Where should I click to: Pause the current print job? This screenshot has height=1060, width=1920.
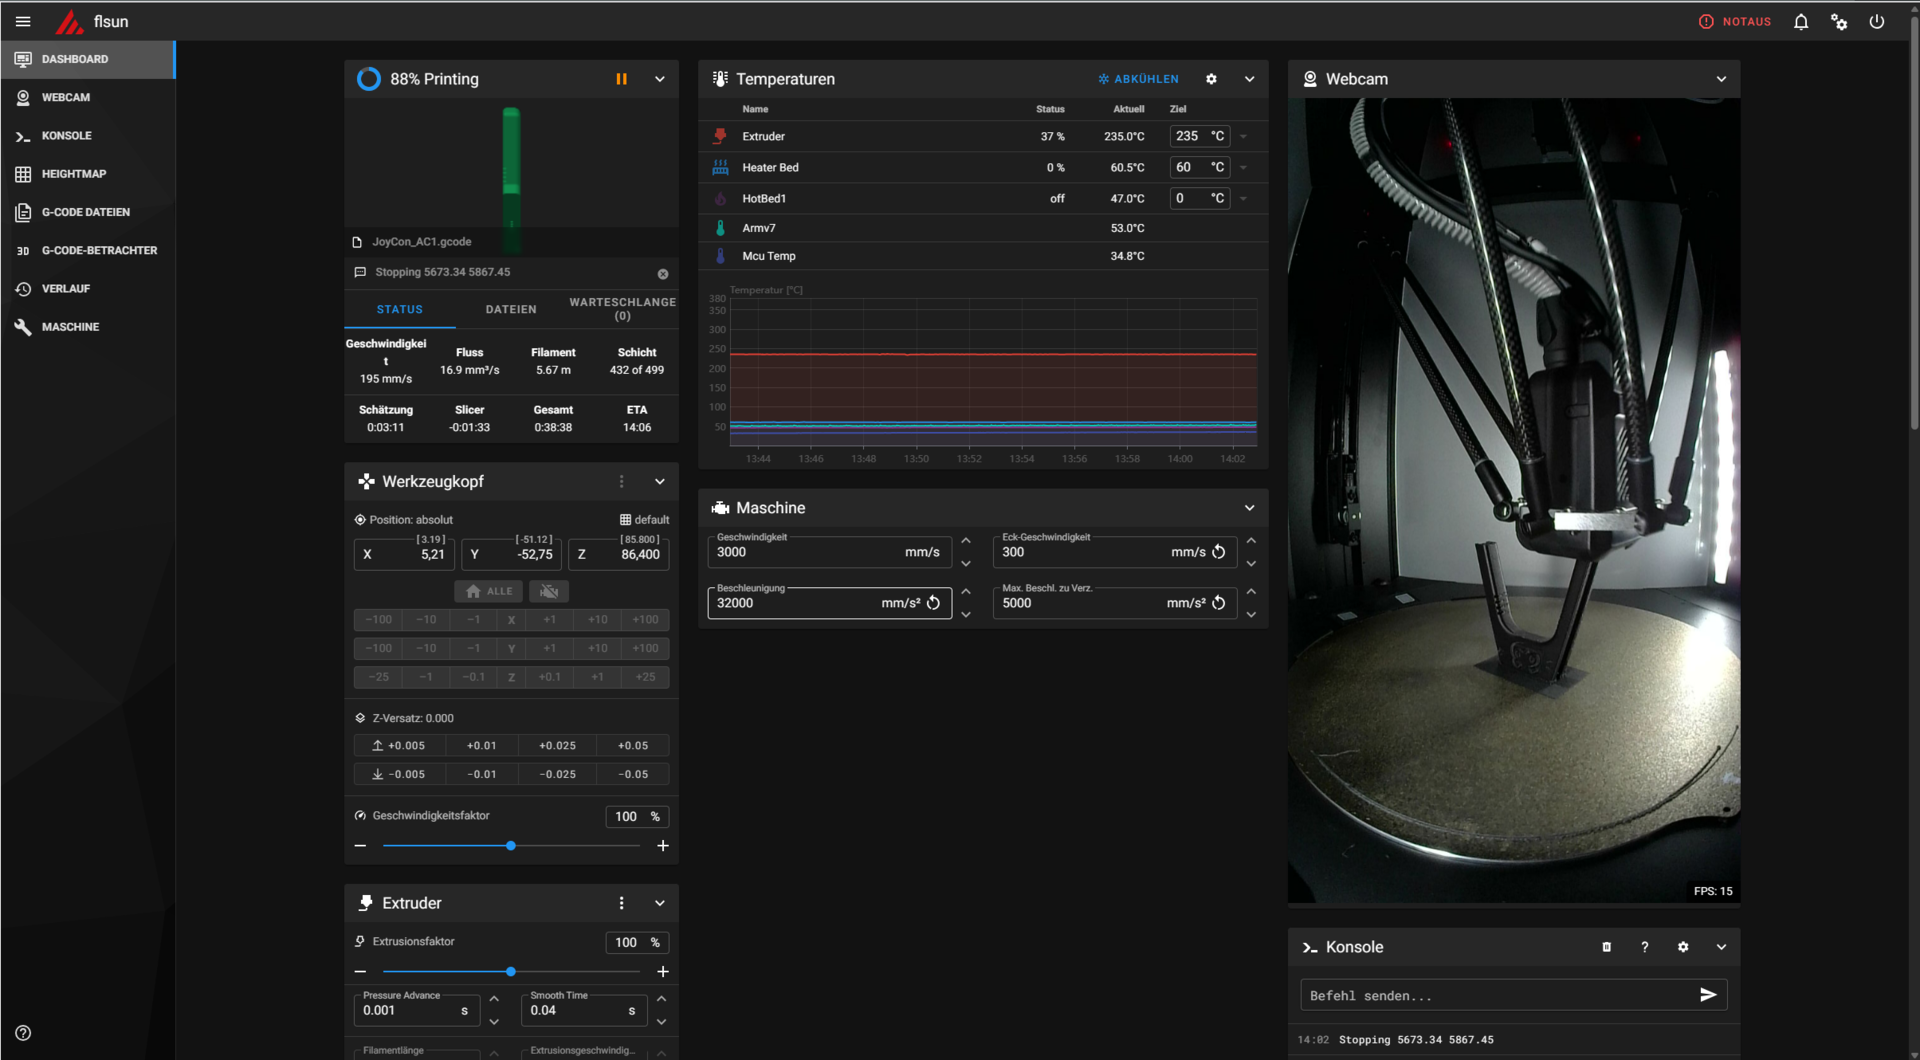coord(621,79)
